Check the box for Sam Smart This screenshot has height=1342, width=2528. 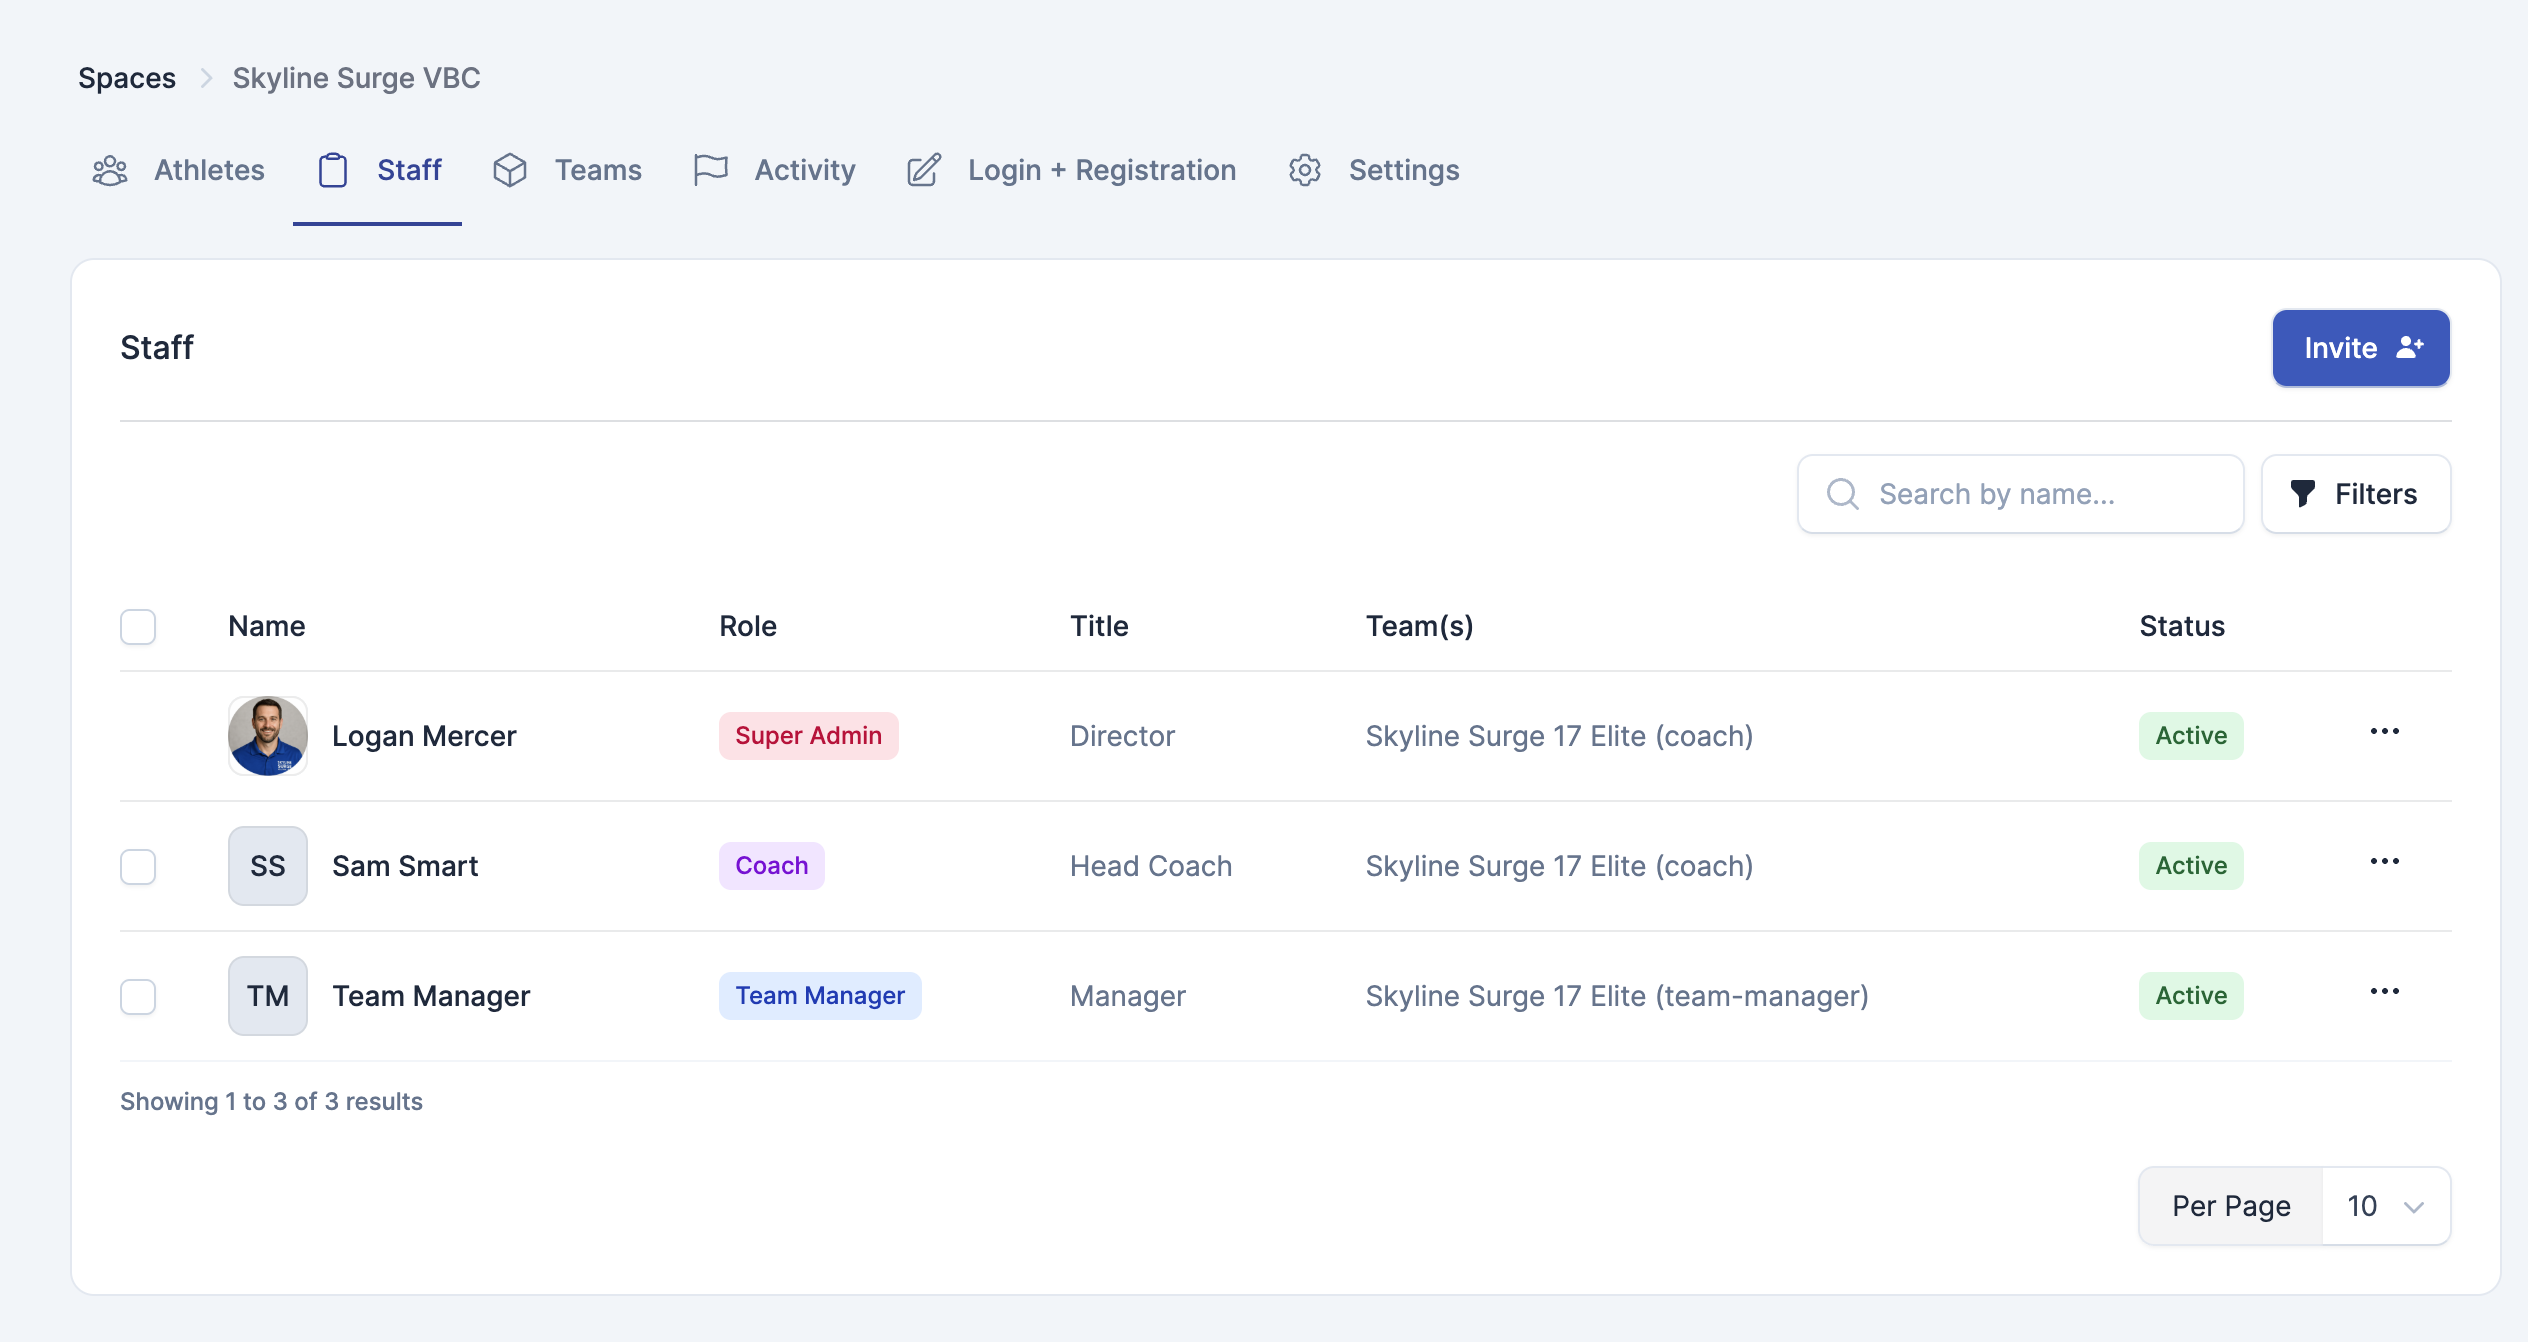[138, 866]
